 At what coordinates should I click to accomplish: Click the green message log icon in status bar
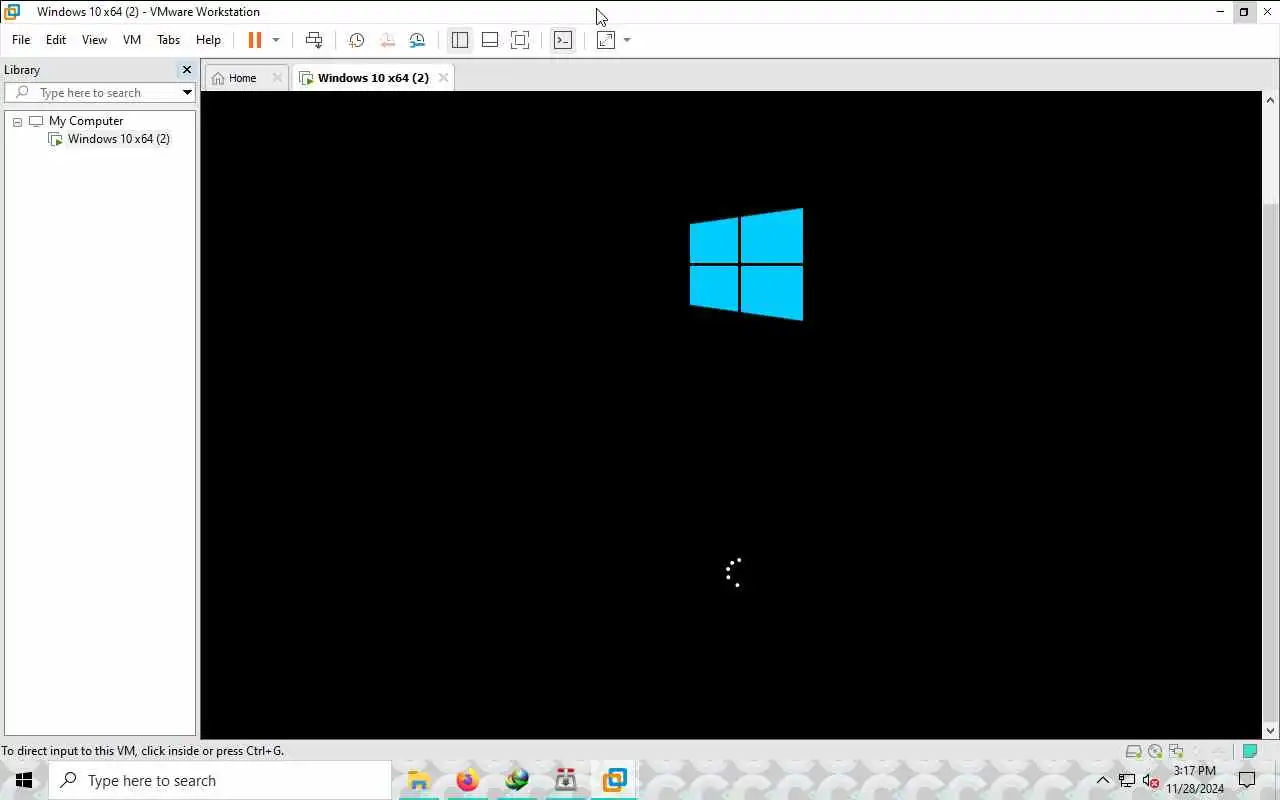(1250, 751)
